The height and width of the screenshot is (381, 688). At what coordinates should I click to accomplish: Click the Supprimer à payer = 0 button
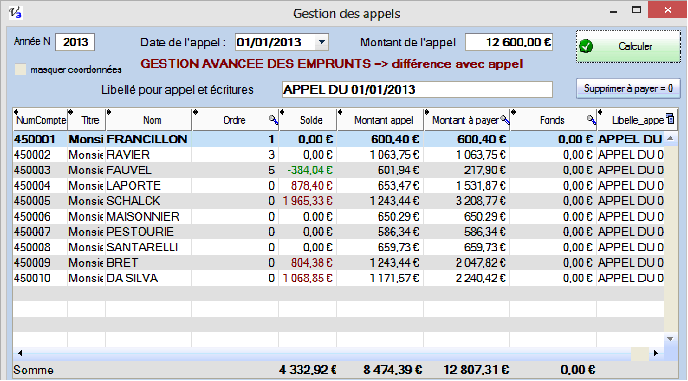[628, 88]
